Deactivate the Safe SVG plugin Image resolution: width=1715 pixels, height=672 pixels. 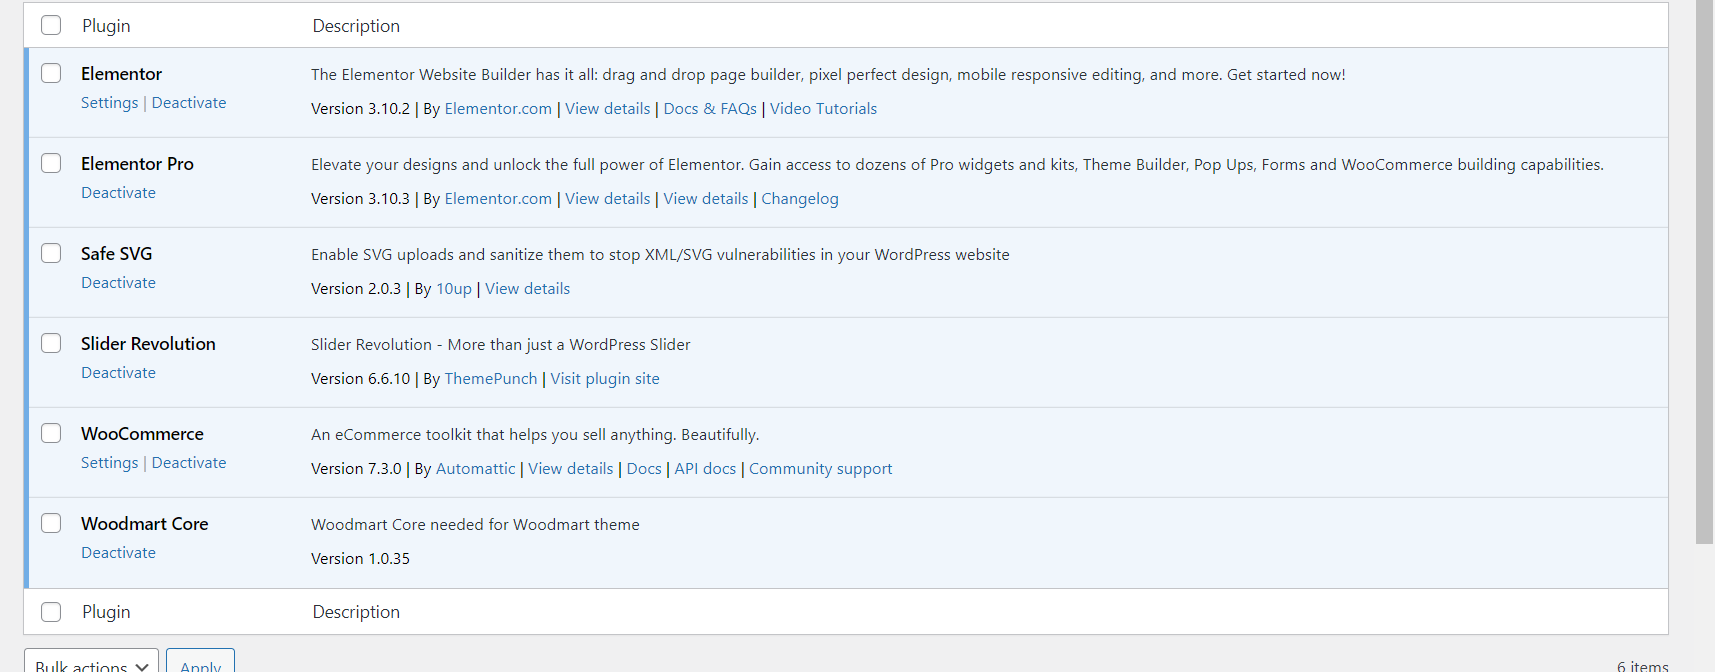click(x=118, y=283)
